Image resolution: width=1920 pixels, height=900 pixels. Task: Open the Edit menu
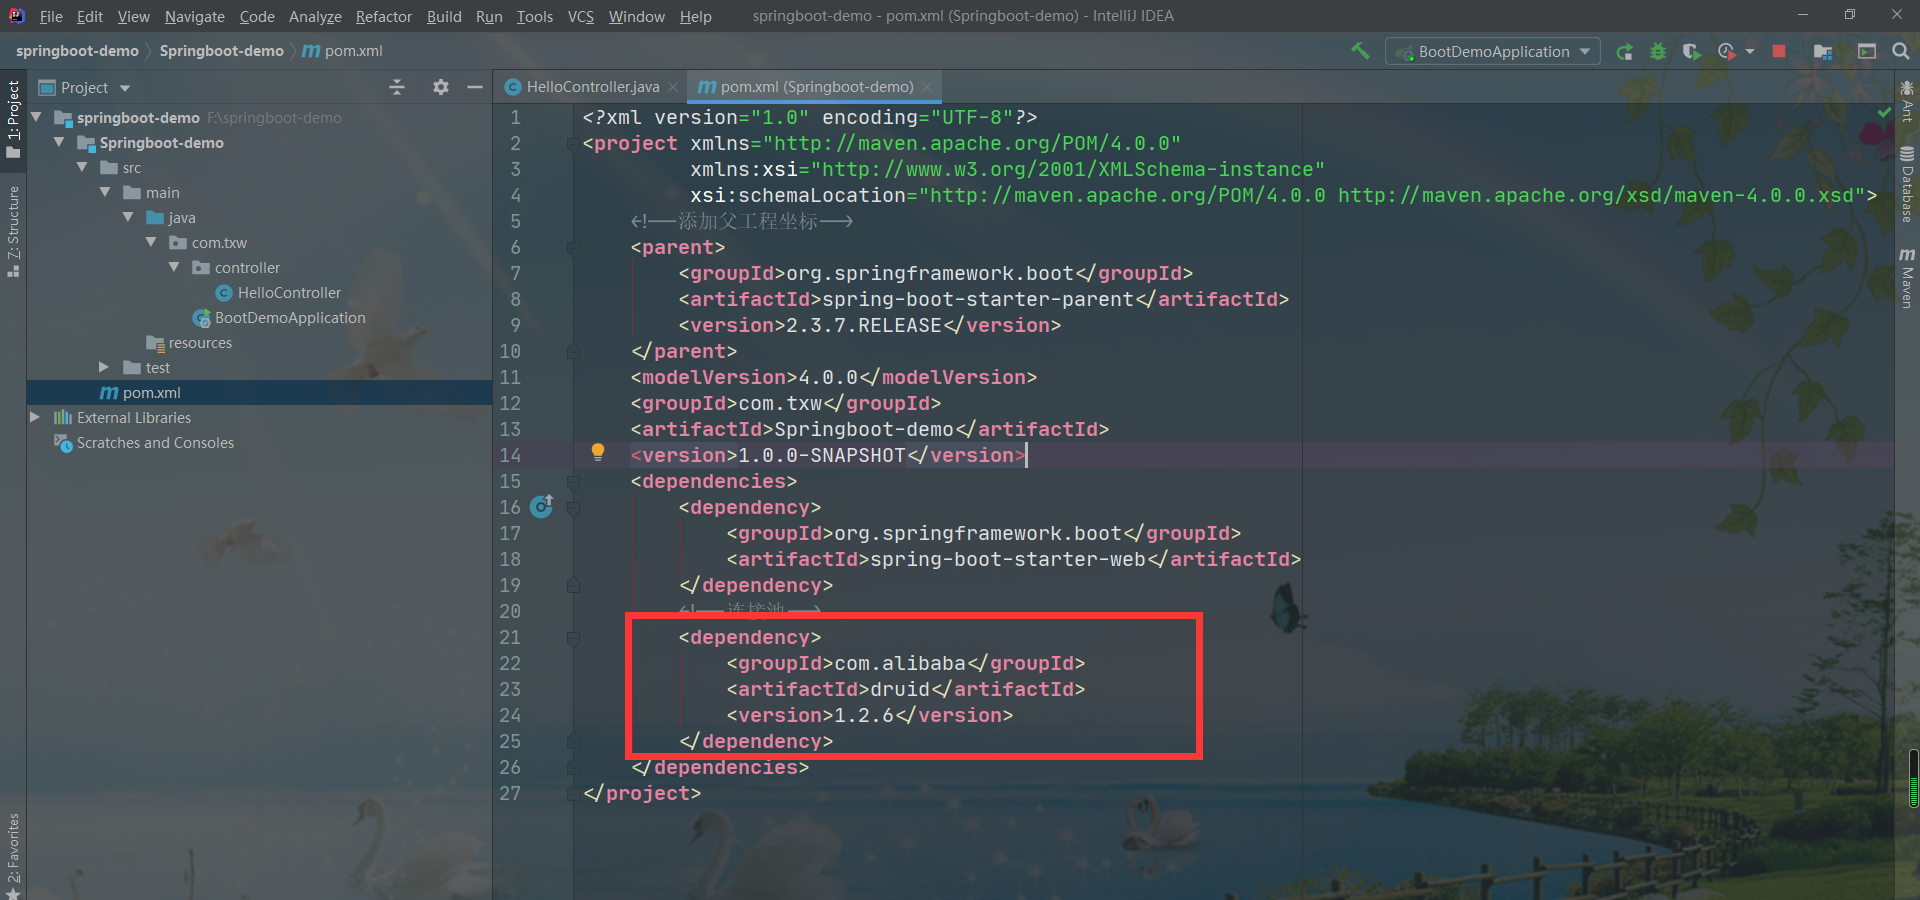(x=90, y=16)
